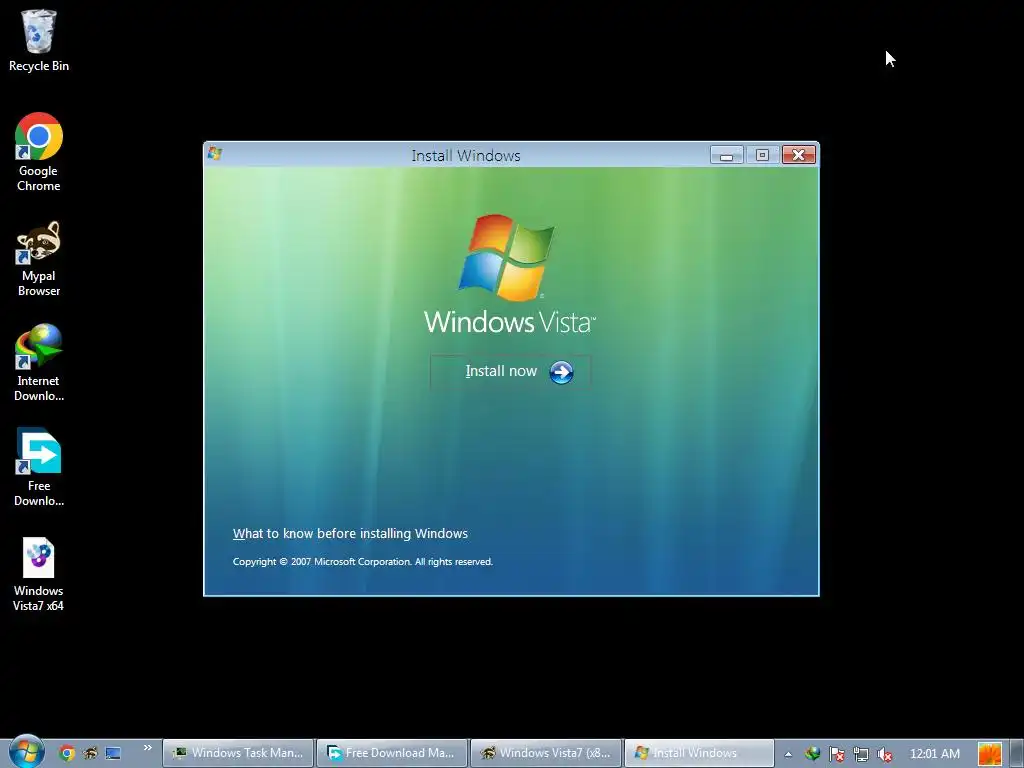Open the Windows Start orb

coord(26,752)
